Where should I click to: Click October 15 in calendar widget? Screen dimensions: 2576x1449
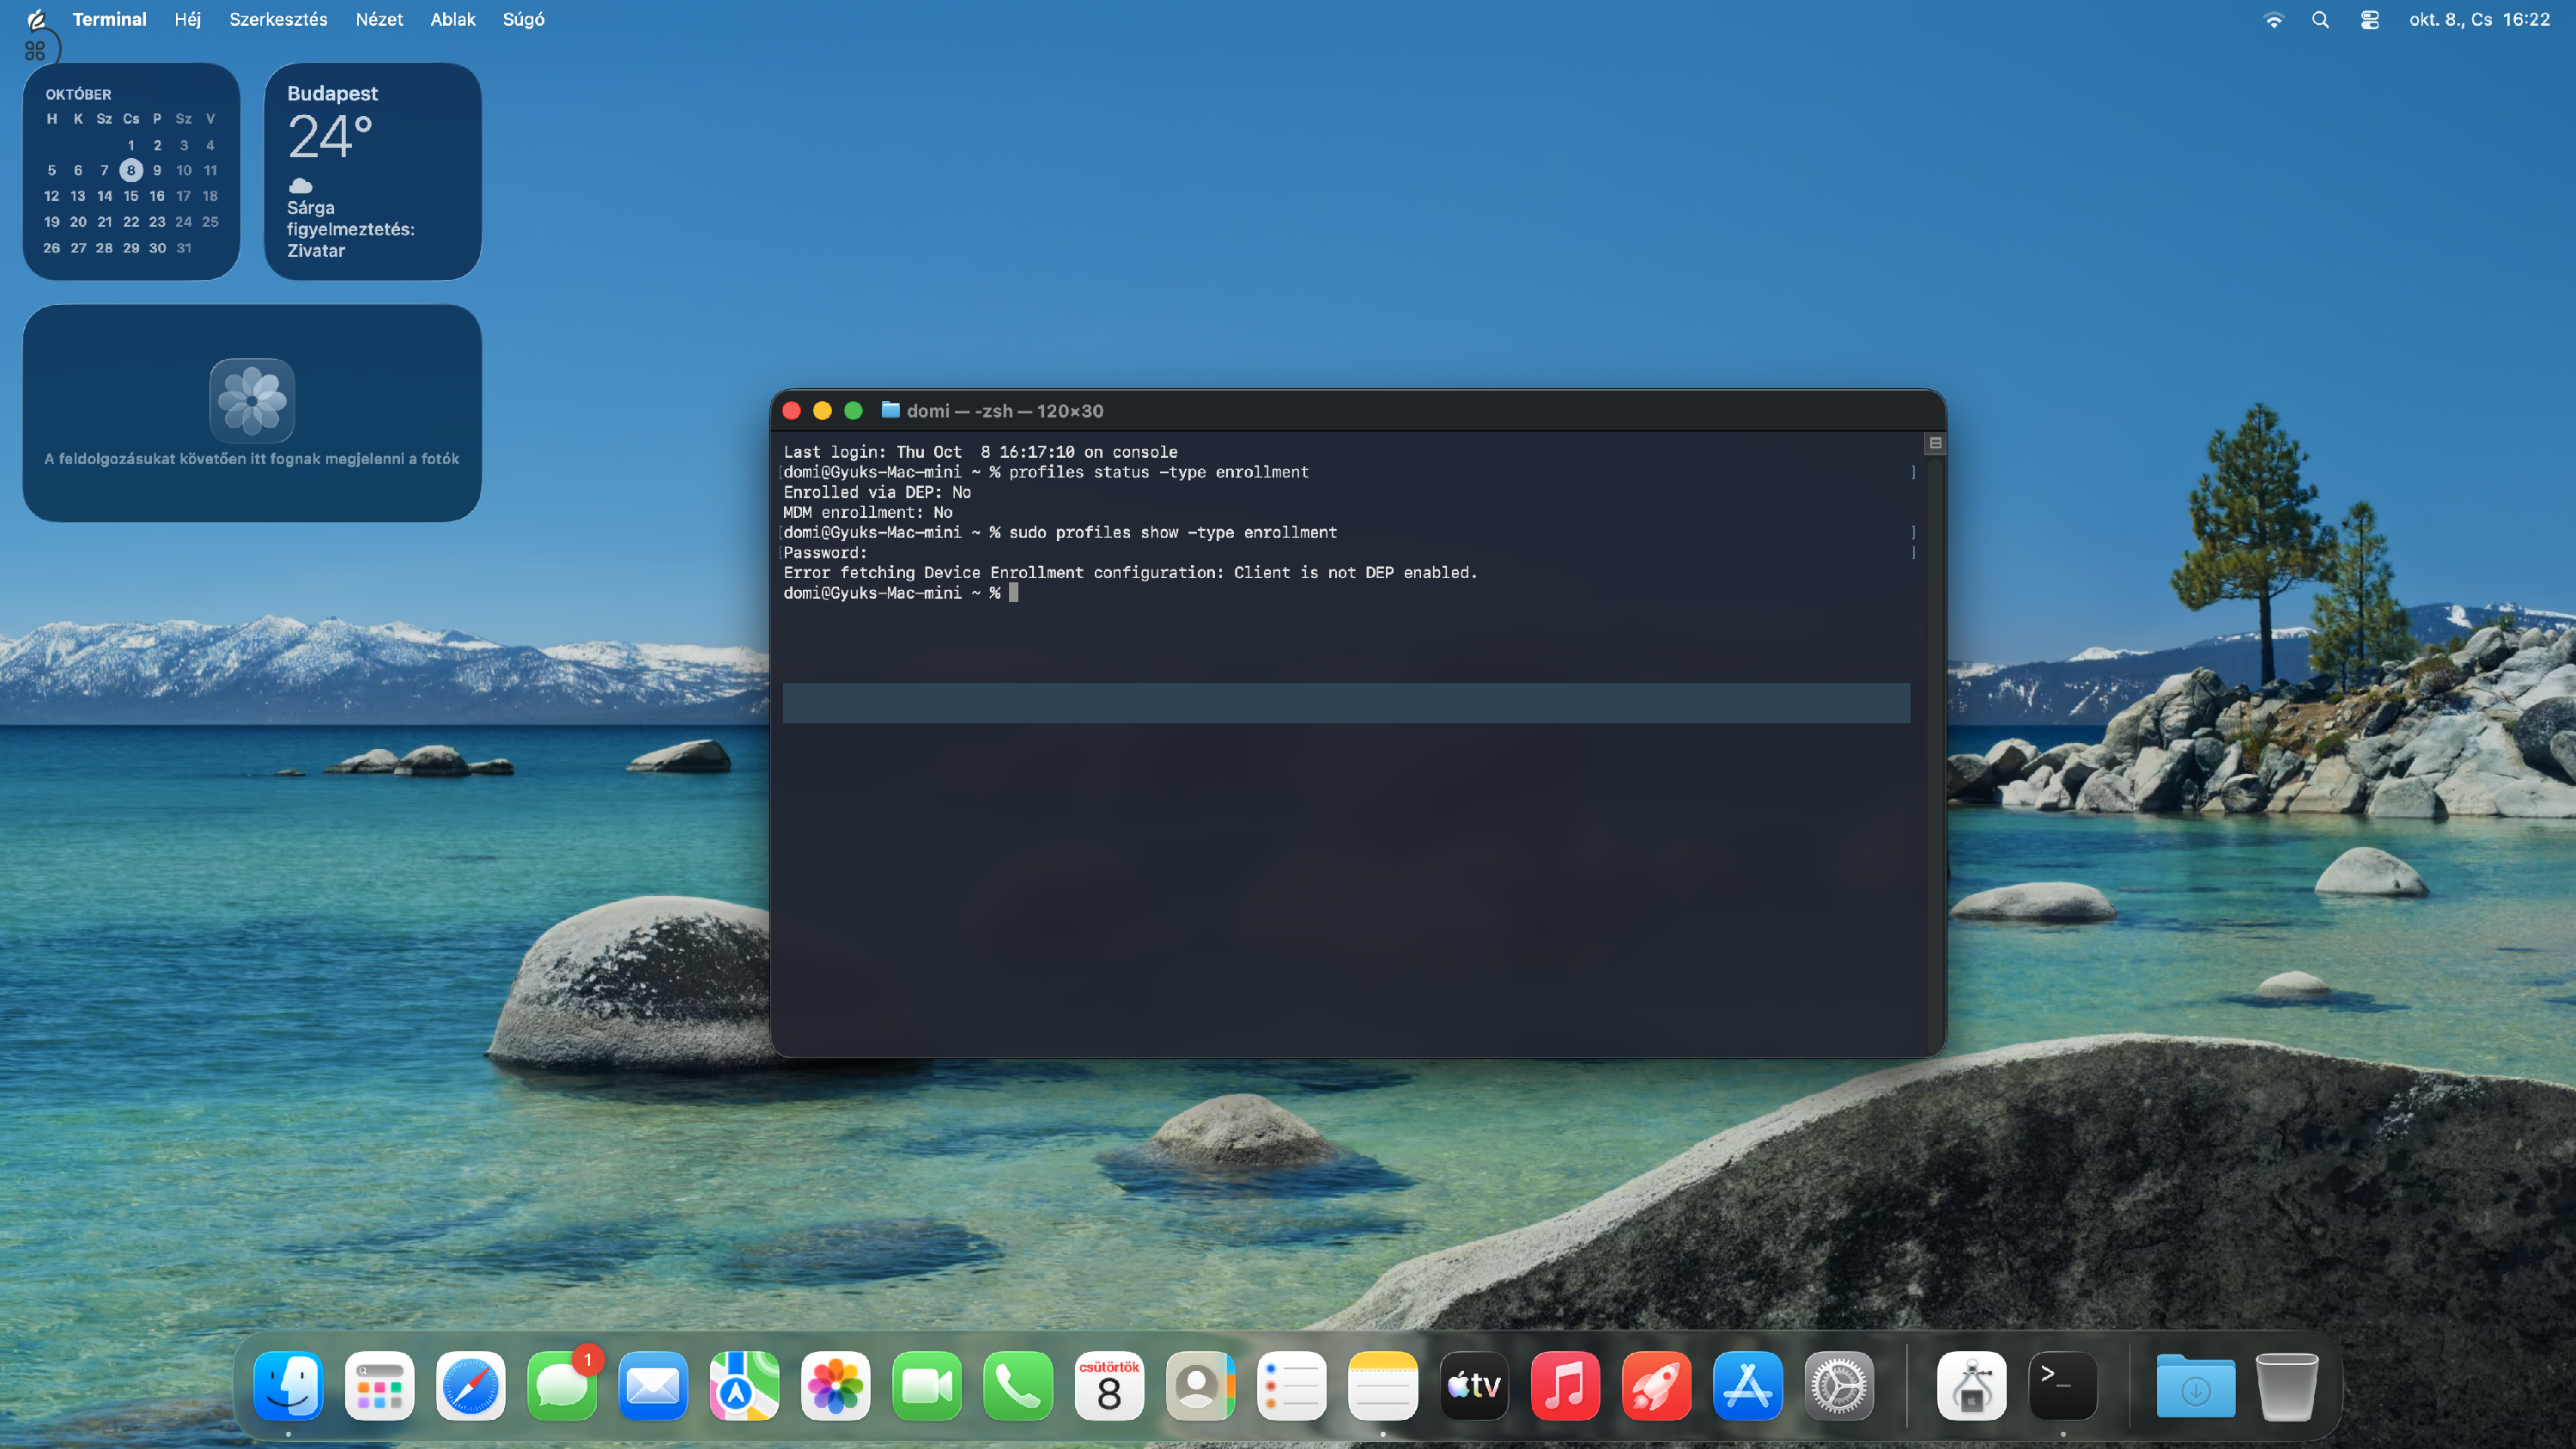pyautogui.click(x=131, y=196)
